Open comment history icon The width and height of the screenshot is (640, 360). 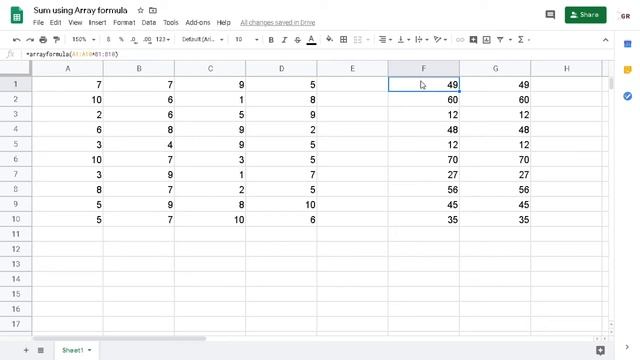(x=550, y=15)
